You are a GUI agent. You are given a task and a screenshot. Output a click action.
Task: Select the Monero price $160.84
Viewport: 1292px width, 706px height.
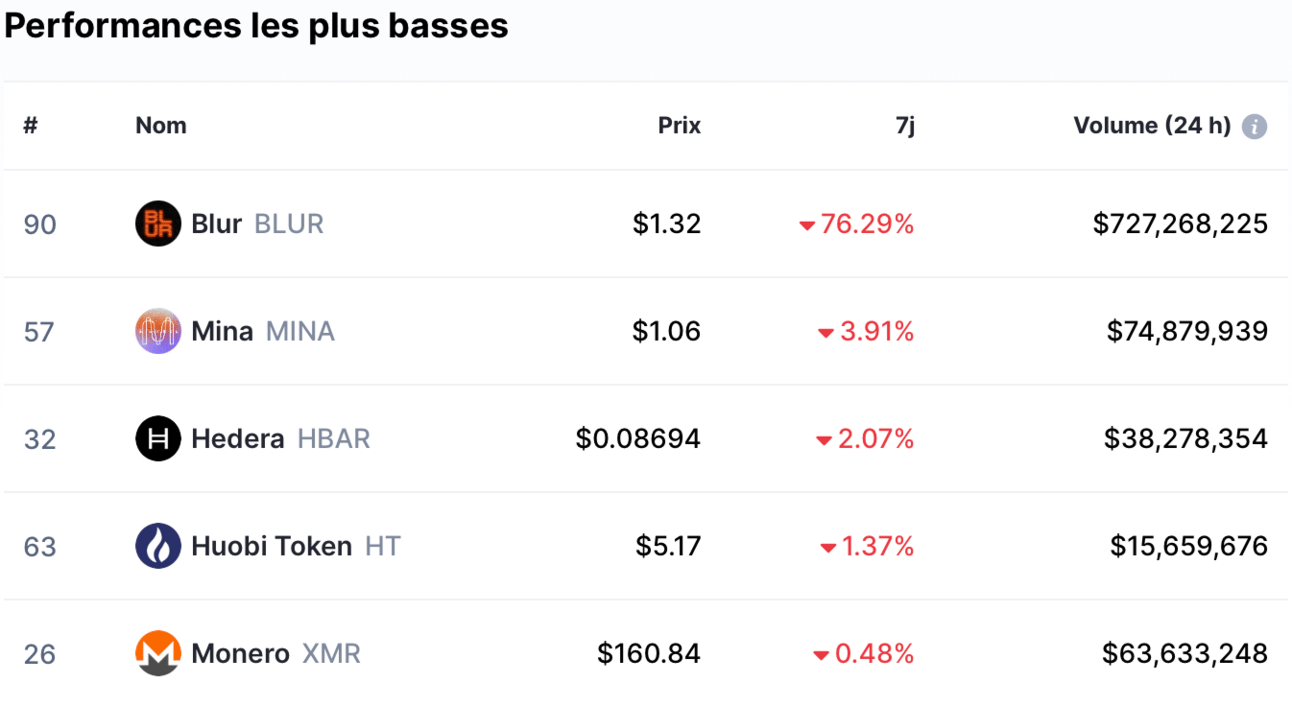coord(649,654)
